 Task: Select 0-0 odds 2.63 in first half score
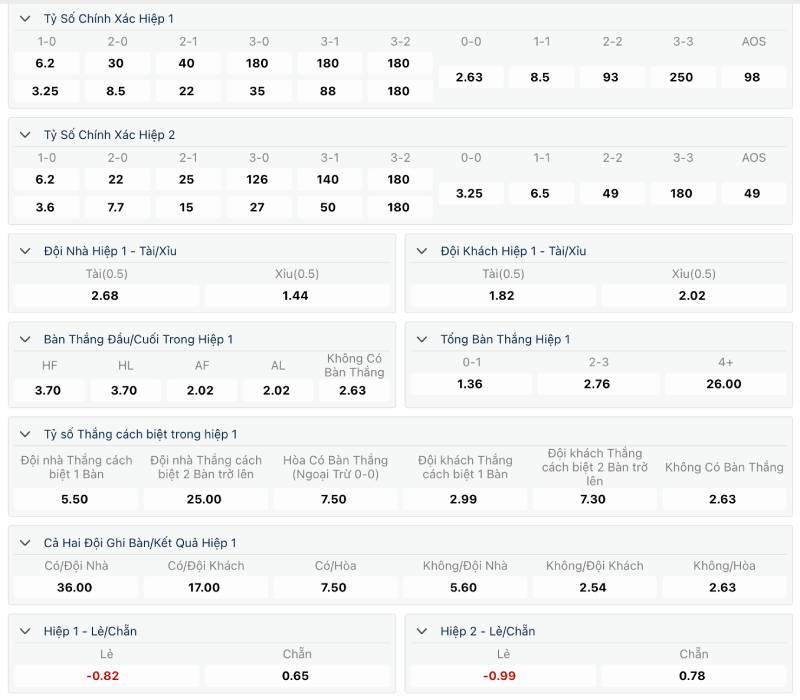point(470,77)
